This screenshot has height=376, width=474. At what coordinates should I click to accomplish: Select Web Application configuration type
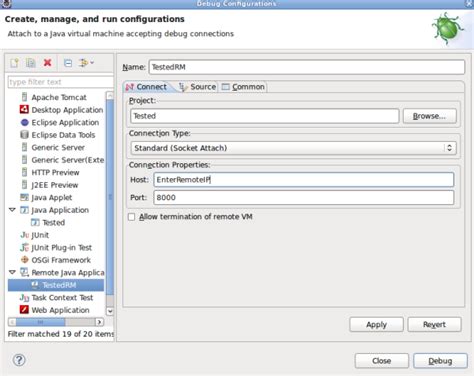[60, 310]
